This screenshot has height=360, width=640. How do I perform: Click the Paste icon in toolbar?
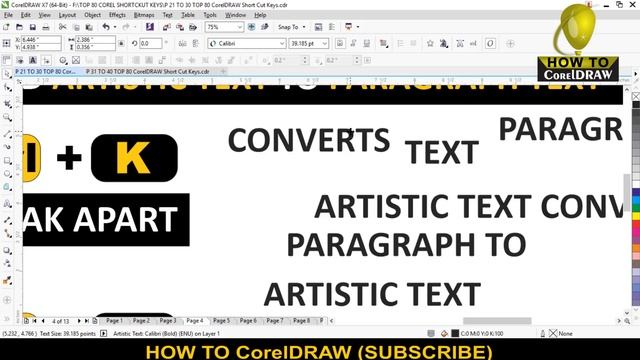[x=89, y=27]
